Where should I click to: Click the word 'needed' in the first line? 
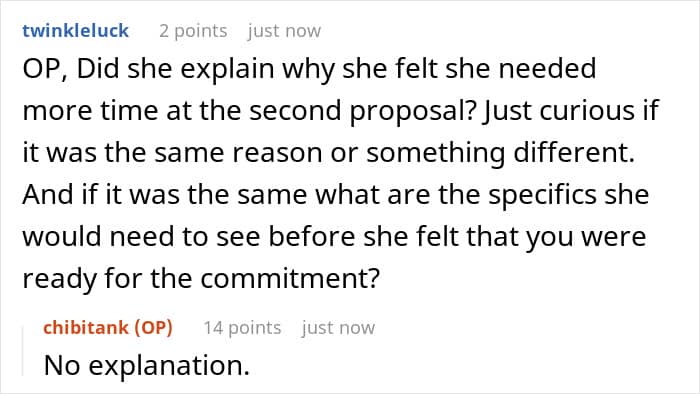point(547,69)
